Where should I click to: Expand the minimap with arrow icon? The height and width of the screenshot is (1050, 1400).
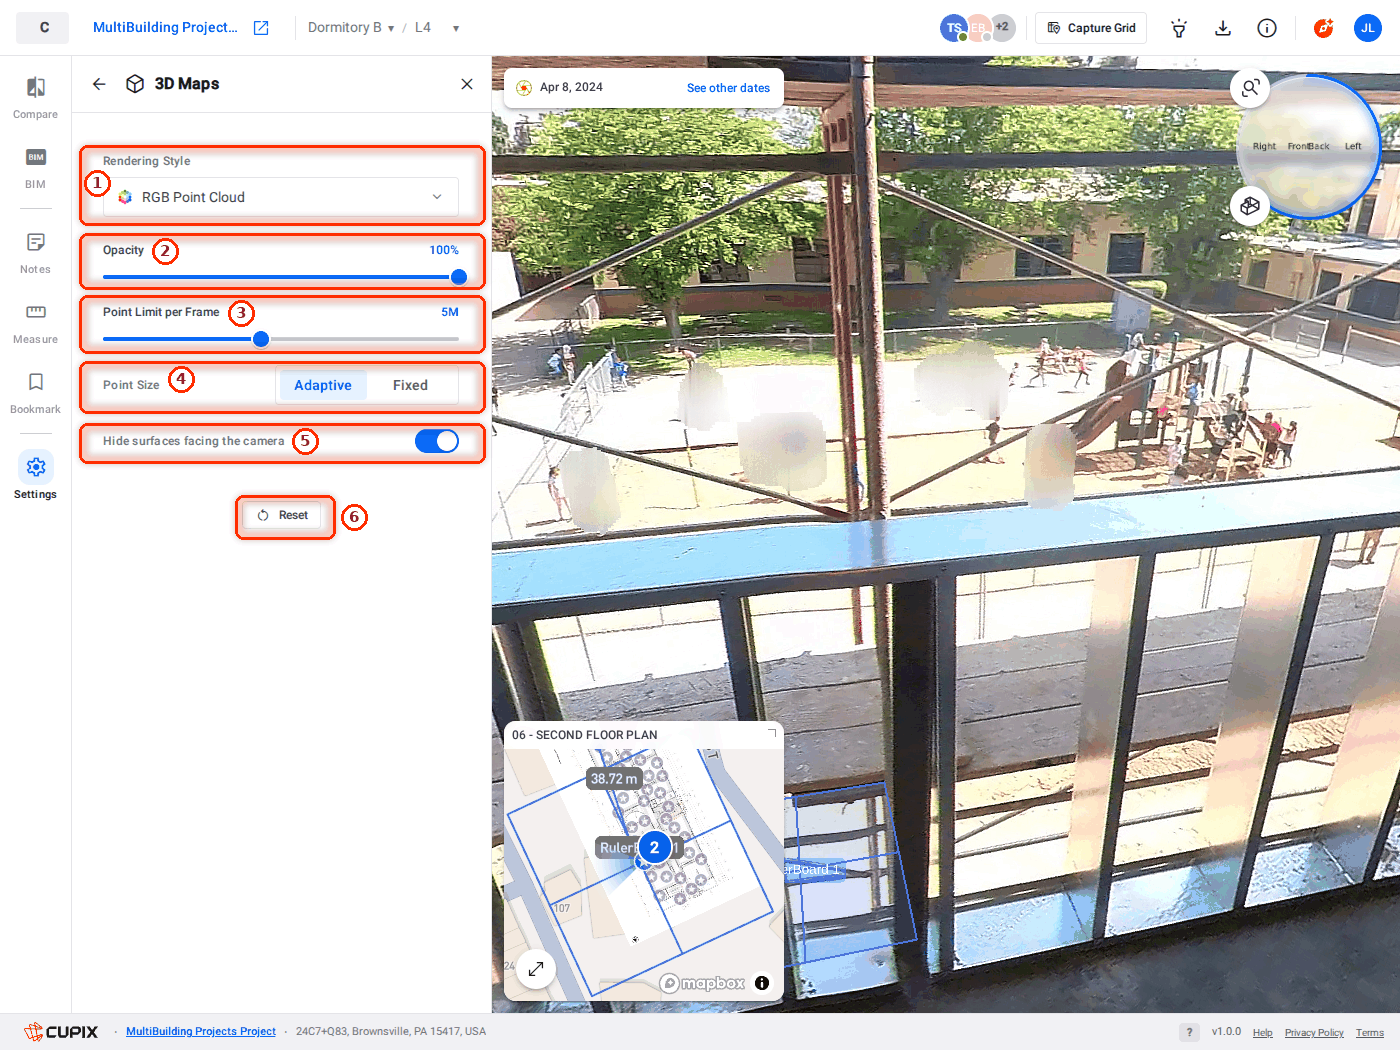(536, 968)
